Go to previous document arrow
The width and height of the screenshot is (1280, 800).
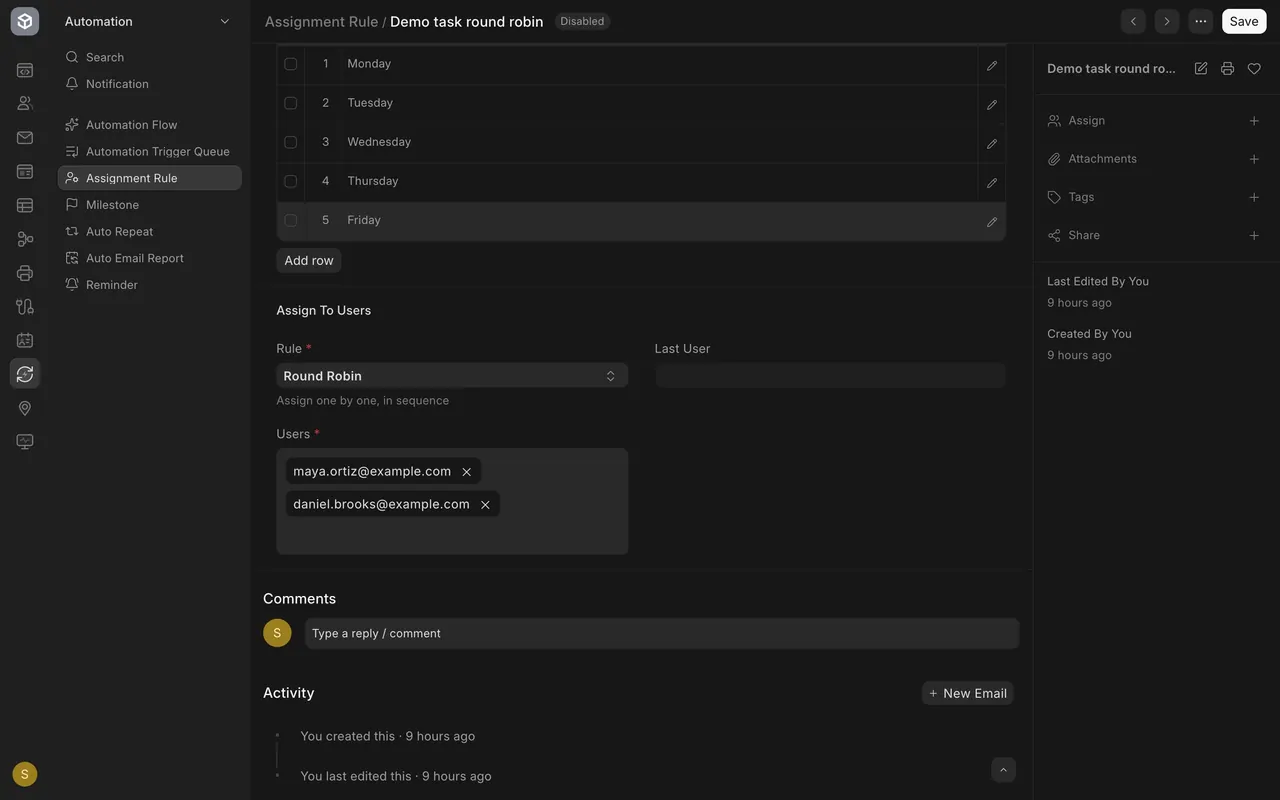point(1133,21)
